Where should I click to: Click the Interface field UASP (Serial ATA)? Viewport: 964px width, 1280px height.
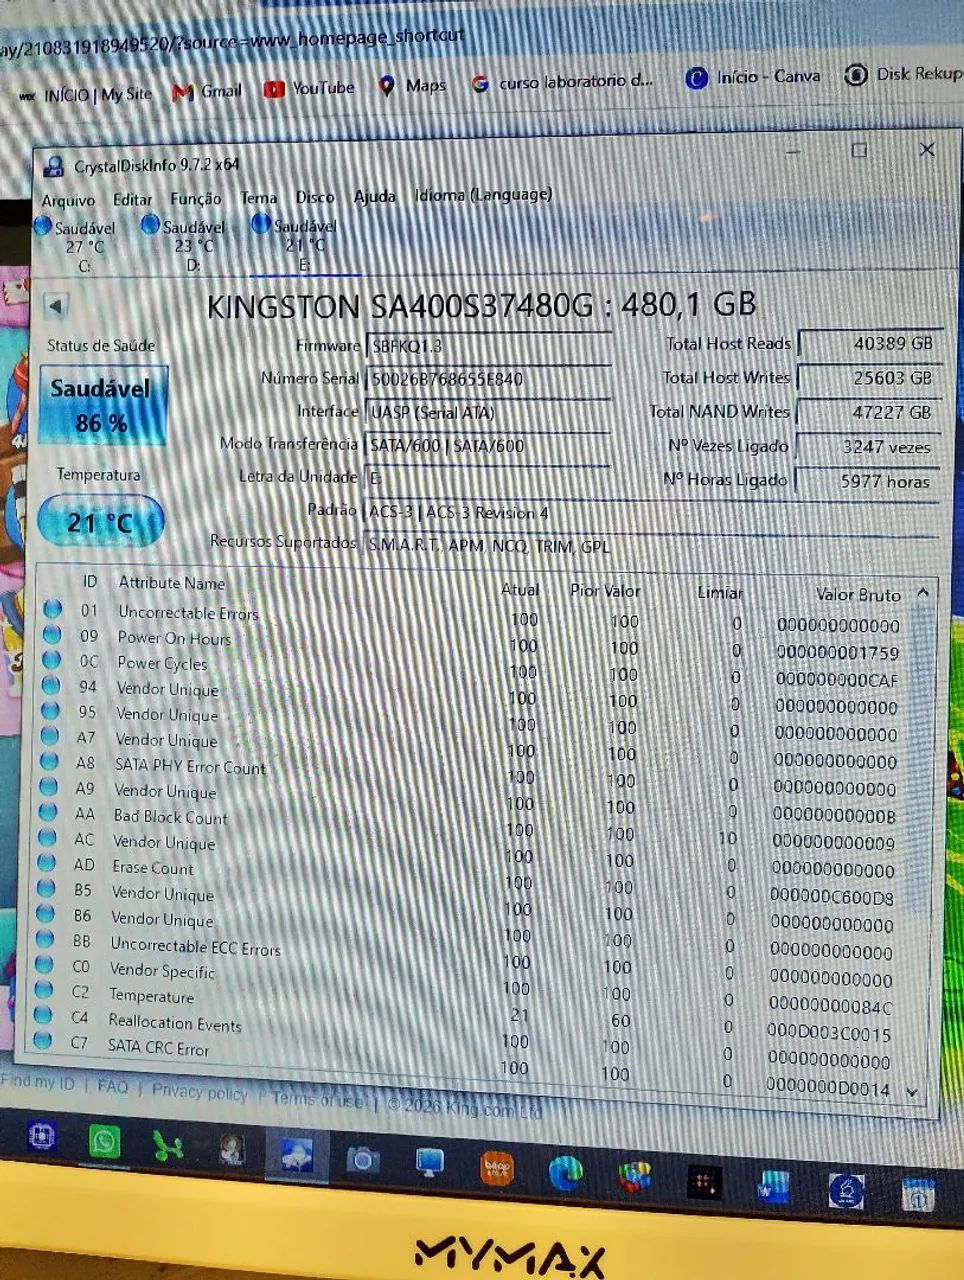(488, 412)
